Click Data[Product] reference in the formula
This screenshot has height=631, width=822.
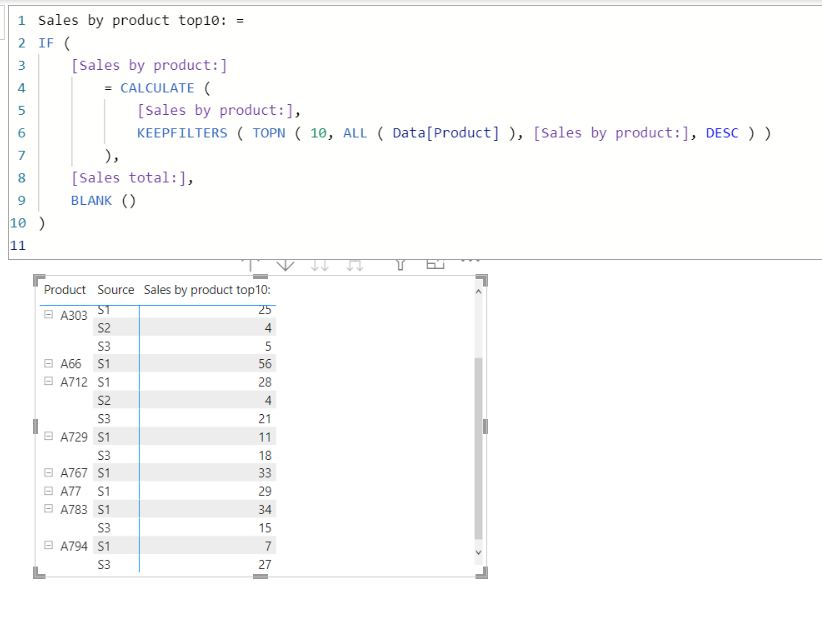[x=446, y=133]
